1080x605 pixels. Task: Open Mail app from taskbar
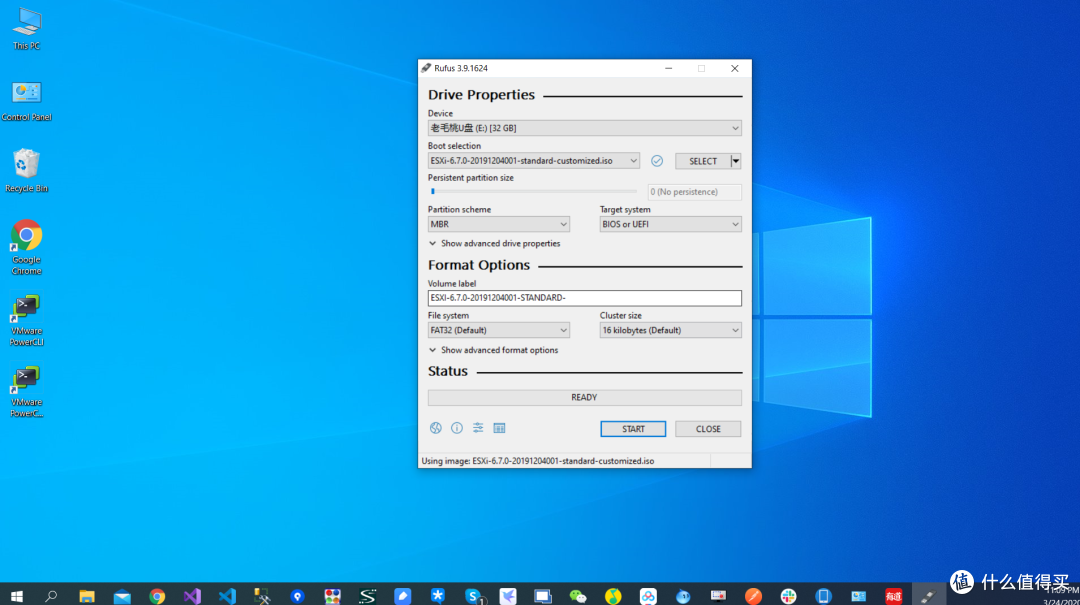122,595
